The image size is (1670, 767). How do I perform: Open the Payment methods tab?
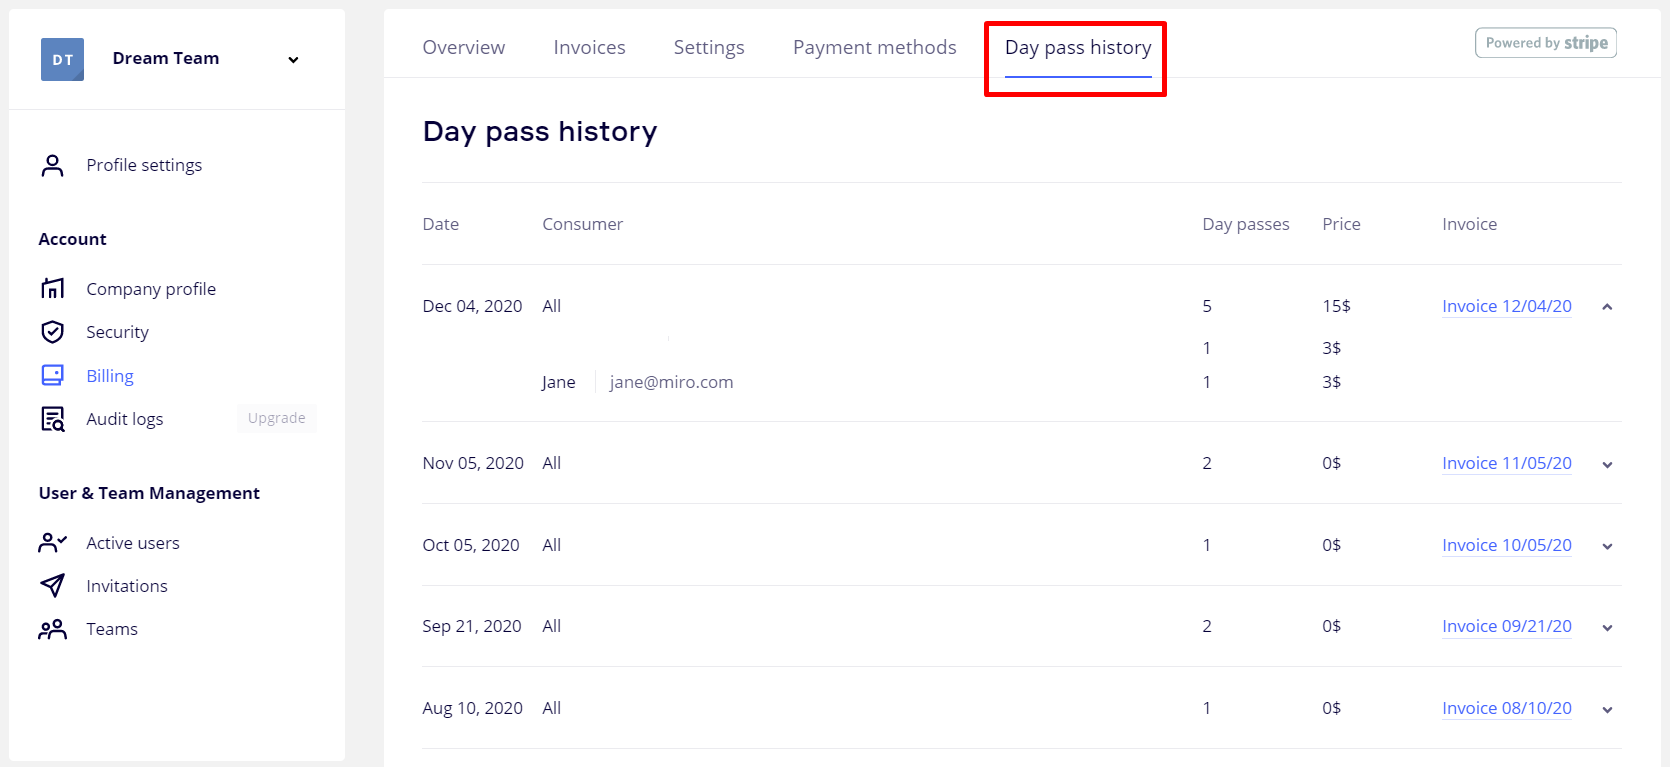coord(874,47)
